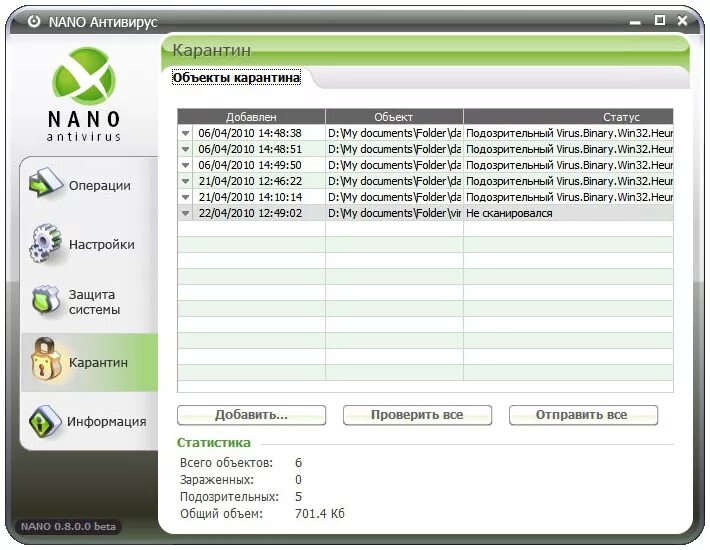Click the Проверить все button
This screenshot has height=550, width=710.
point(417,415)
